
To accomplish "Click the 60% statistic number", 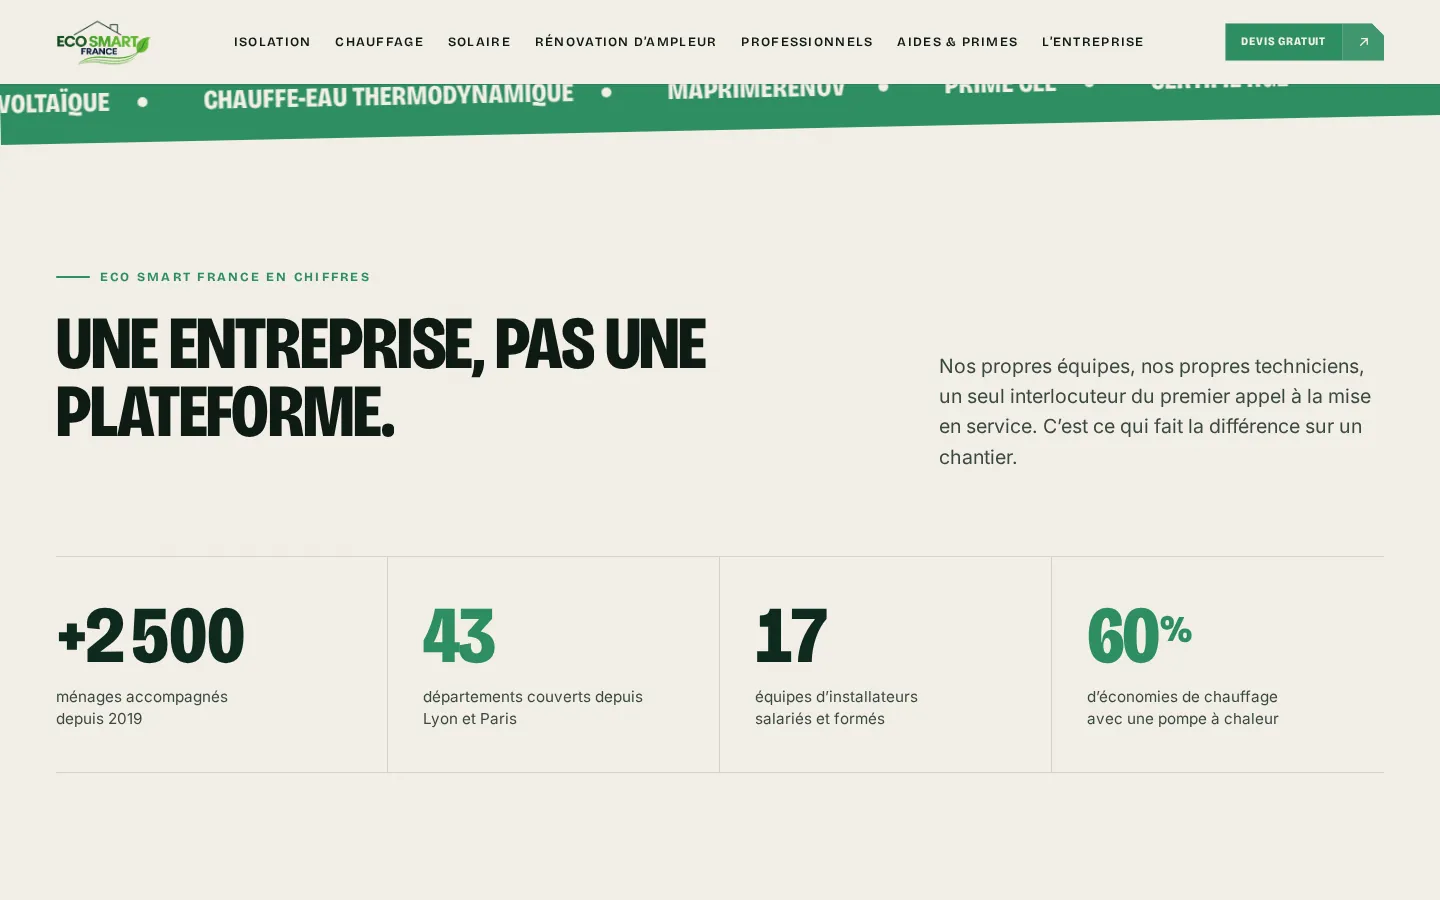I will point(1139,636).
